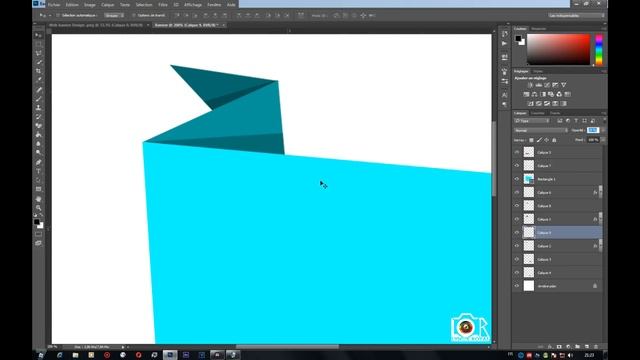This screenshot has height=360, width=640.
Task: Add a Brightness/Contrast adjustment
Action: (x=530, y=85)
